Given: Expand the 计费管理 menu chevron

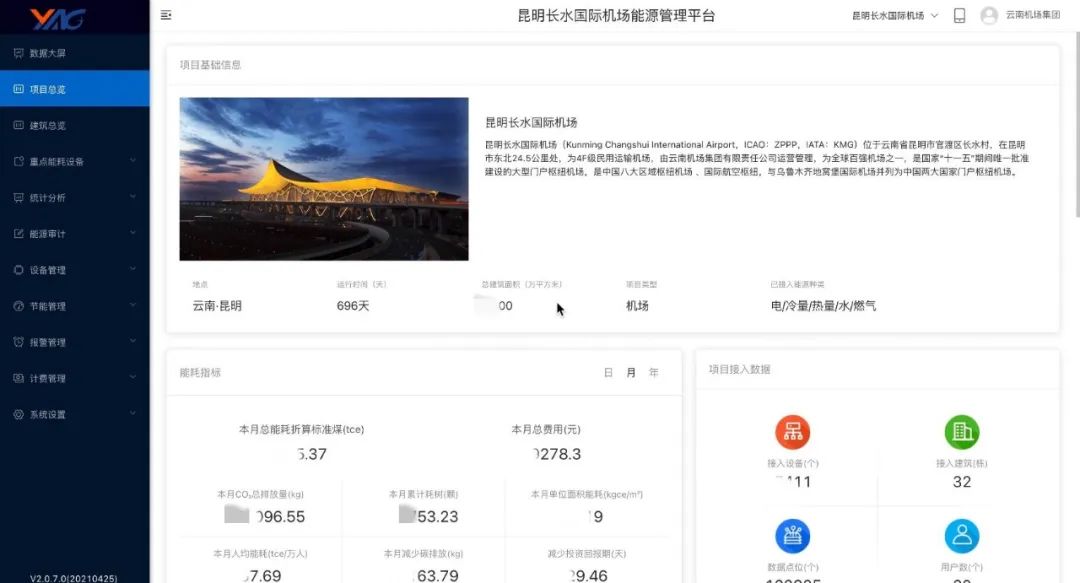Looking at the screenshot, I should (133, 378).
